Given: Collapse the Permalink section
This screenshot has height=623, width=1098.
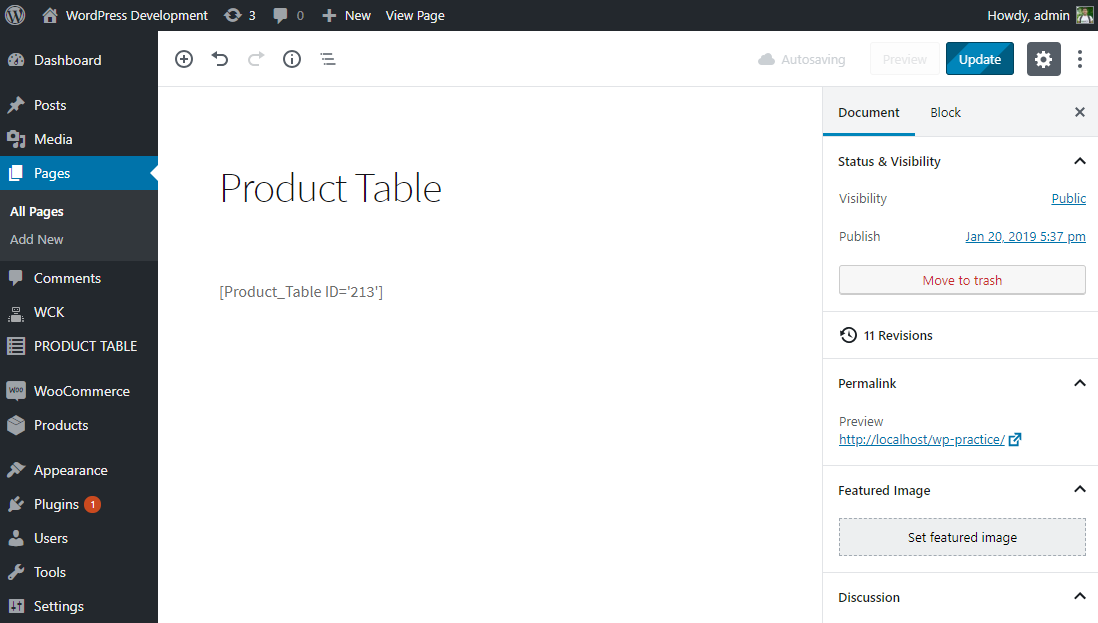Looking at the screenshot, I should click(x=1079, y=383).
